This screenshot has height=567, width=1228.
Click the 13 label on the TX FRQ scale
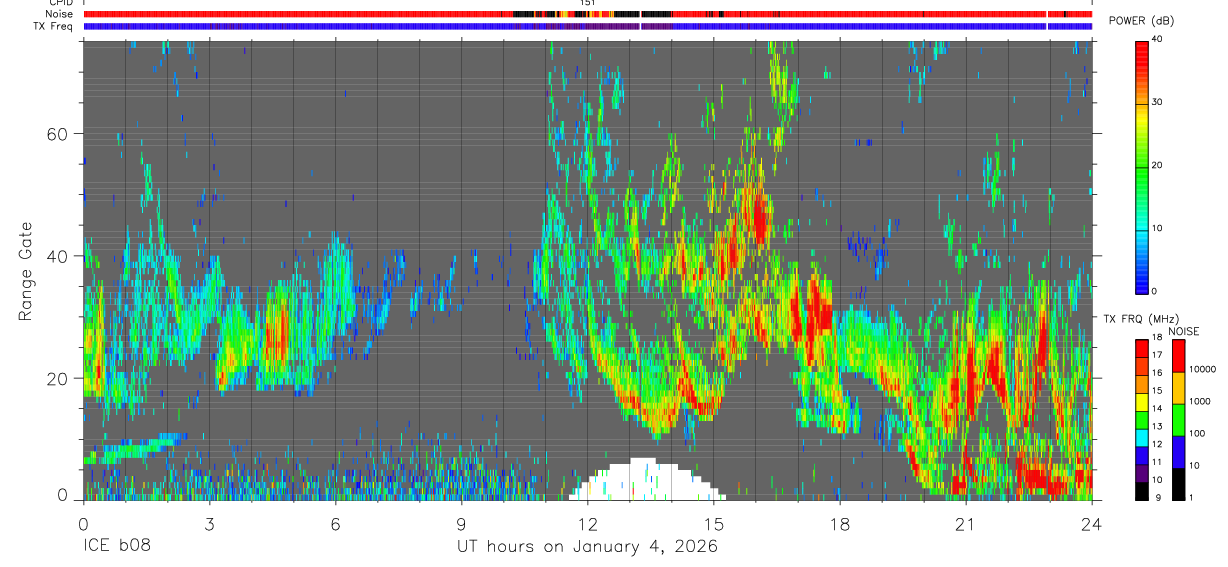click(1157, 426)
